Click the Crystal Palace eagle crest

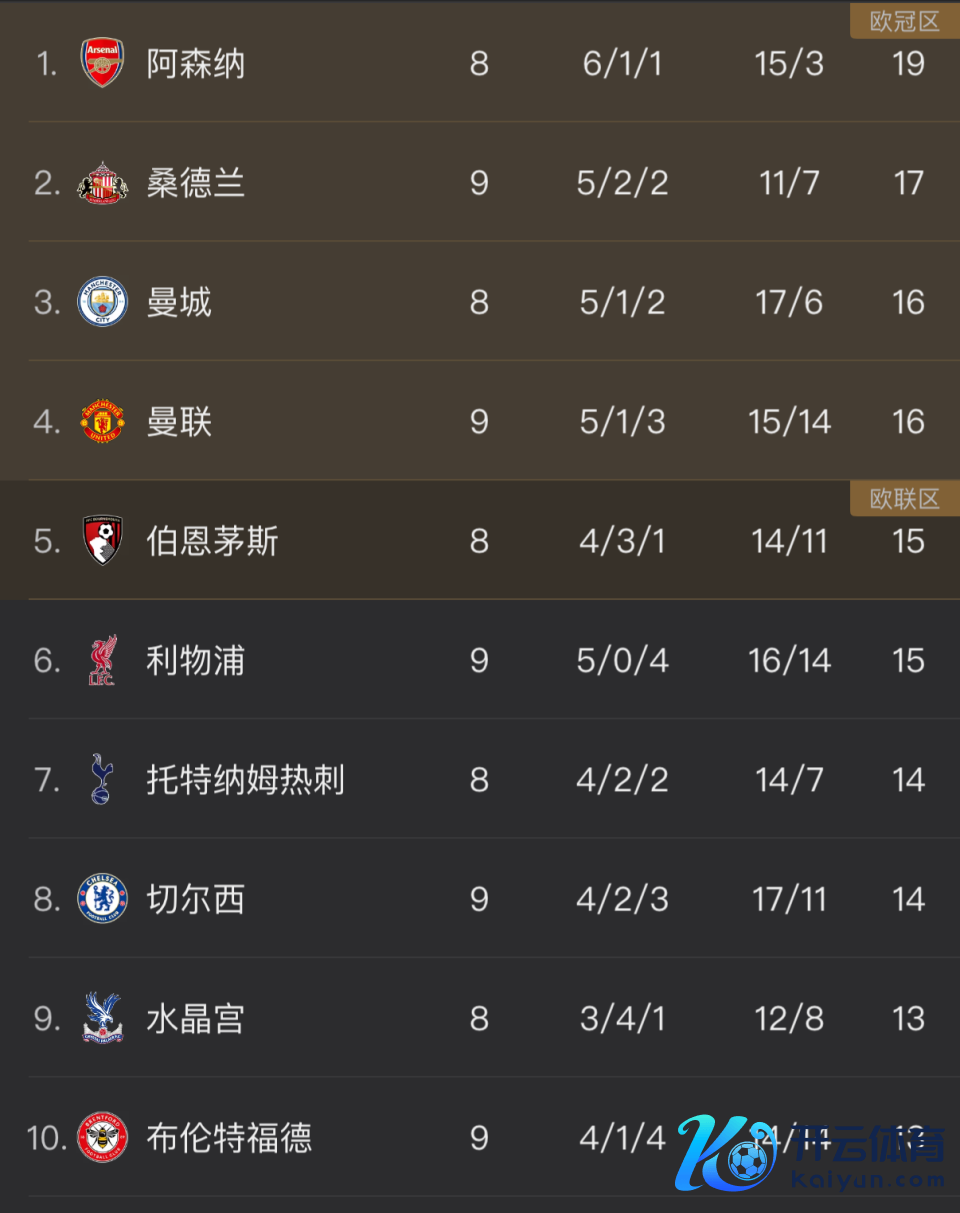click(102, 1018)
